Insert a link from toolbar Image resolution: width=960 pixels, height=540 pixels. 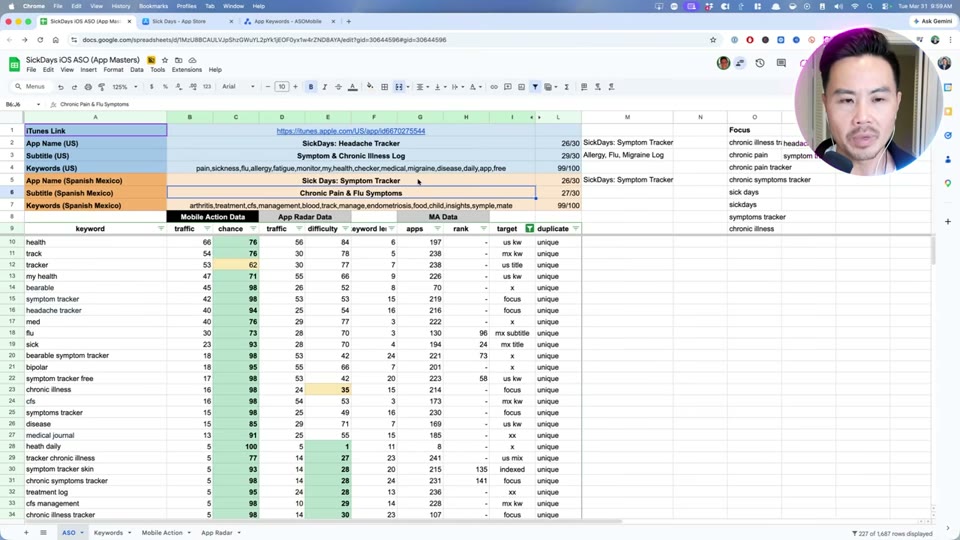click(x=493, y=87)
